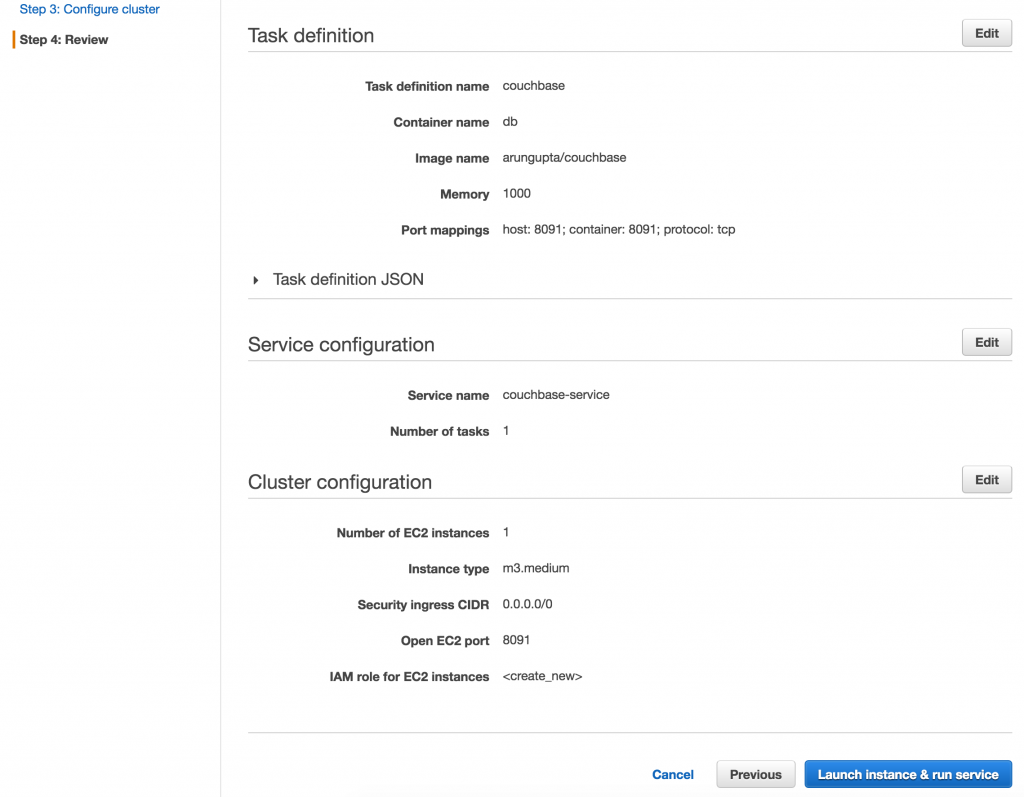This screenshot has height=797, width=1024.
Task: Click the IAM role for EC2 instances label
Action: point(409,677)
